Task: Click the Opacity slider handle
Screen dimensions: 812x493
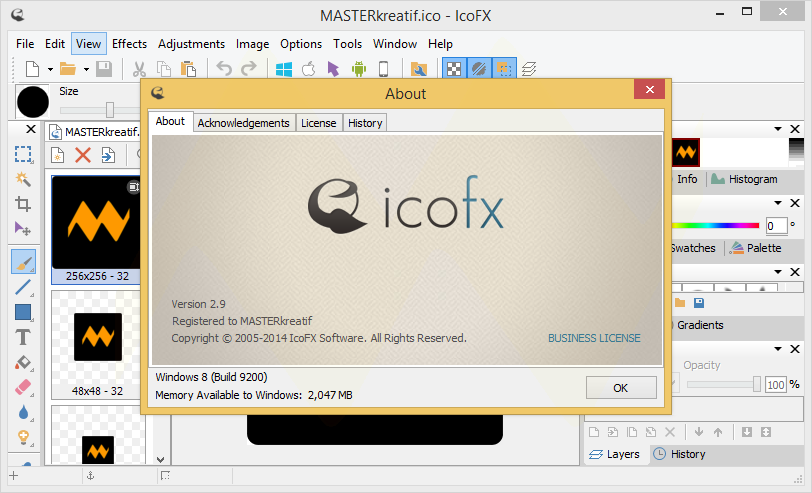Action: click(x=757, y=384)
